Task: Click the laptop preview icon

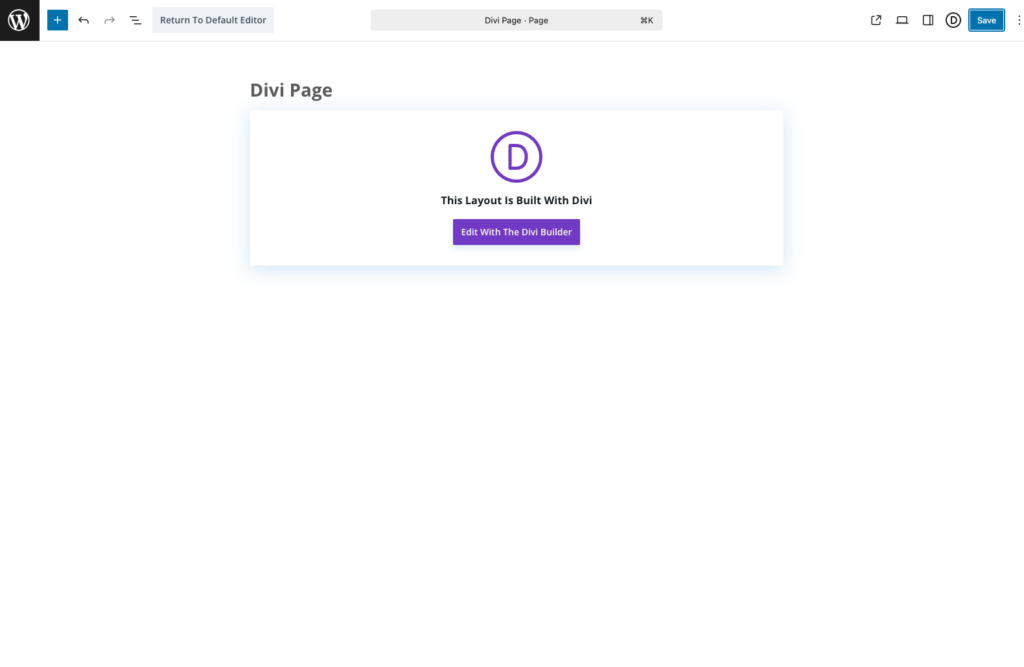Action: (x=902, y=20)
